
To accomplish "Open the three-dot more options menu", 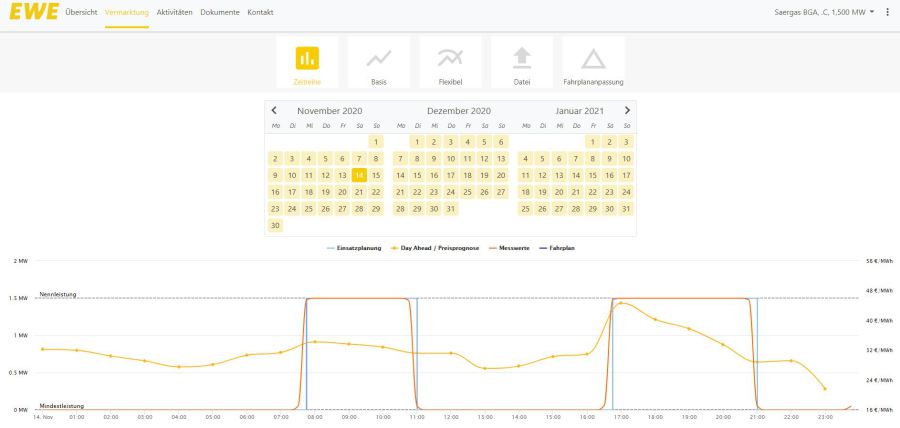I will (x=887, y=12).
